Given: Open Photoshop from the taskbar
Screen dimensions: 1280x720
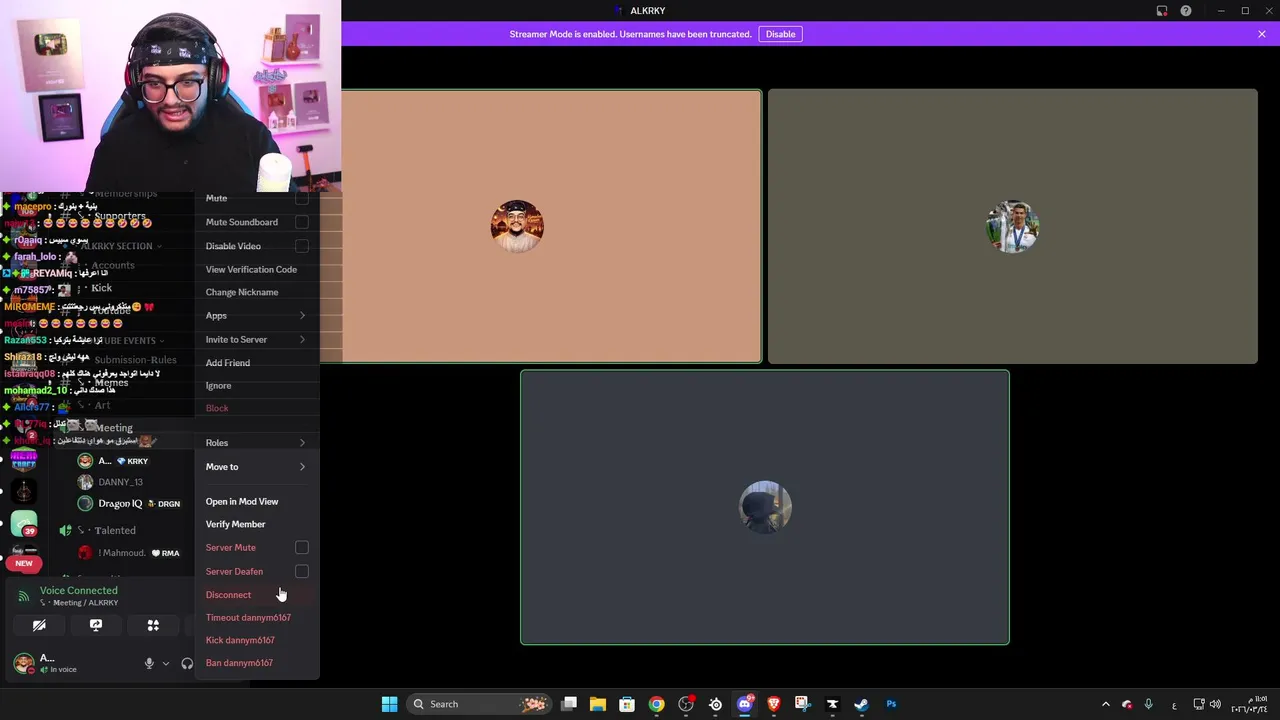Looking at the screenshot, I should [891, 704].
